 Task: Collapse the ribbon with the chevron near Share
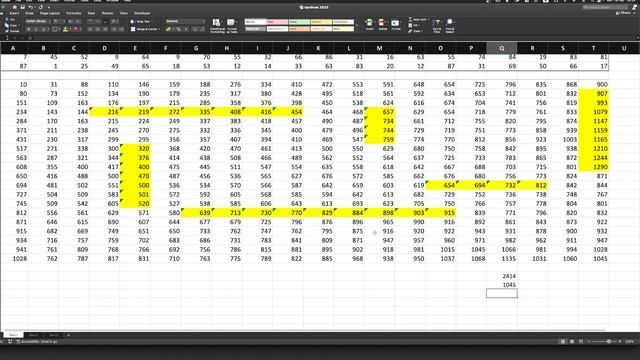tap(635, 13)
